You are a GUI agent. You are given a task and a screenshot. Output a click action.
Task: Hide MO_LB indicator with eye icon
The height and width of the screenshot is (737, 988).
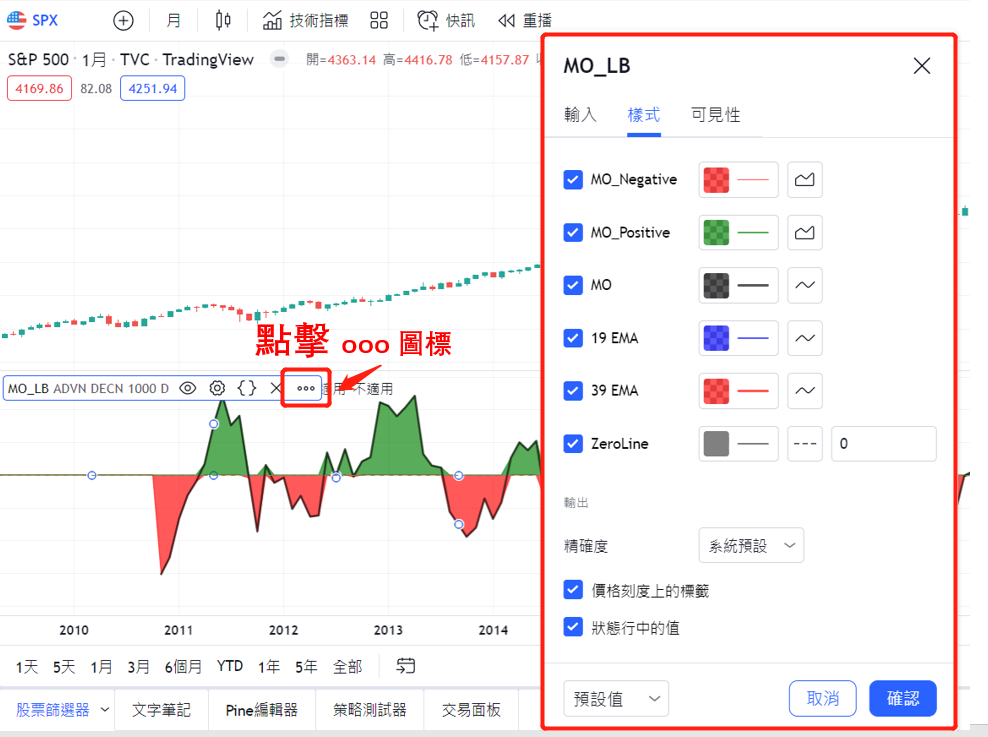tap(188, 388)
